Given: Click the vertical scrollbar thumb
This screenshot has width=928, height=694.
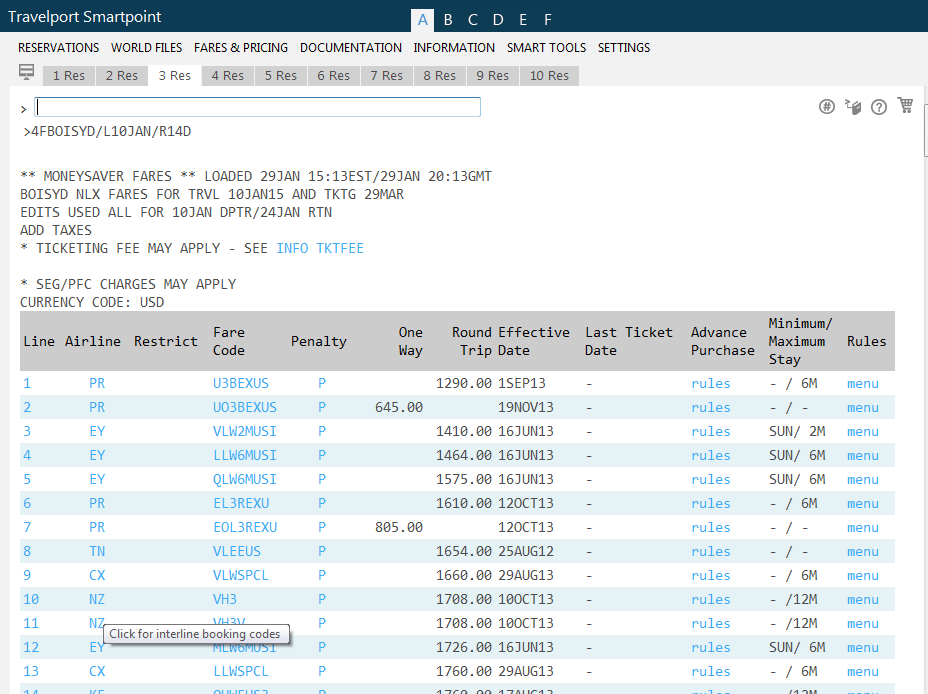Looking at the screenshot, I should point(925,132).
